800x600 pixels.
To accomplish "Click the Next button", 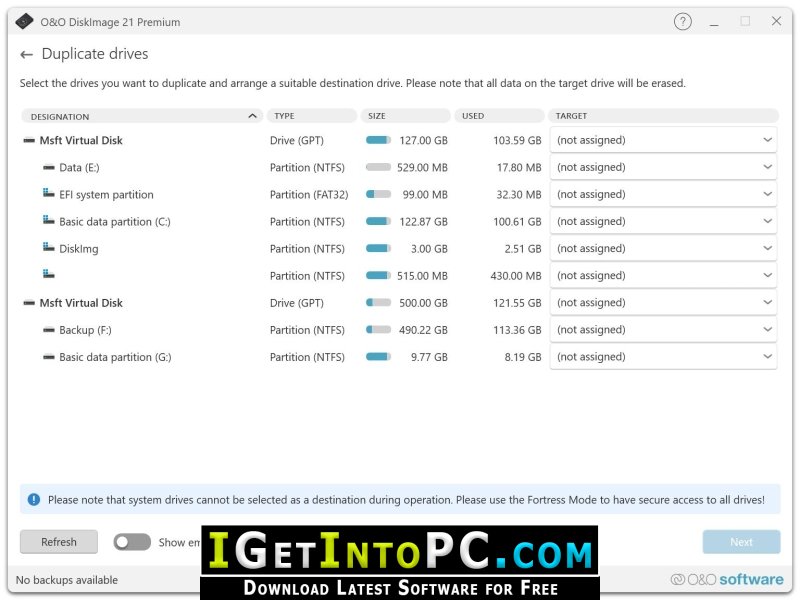I will [741, 542].
